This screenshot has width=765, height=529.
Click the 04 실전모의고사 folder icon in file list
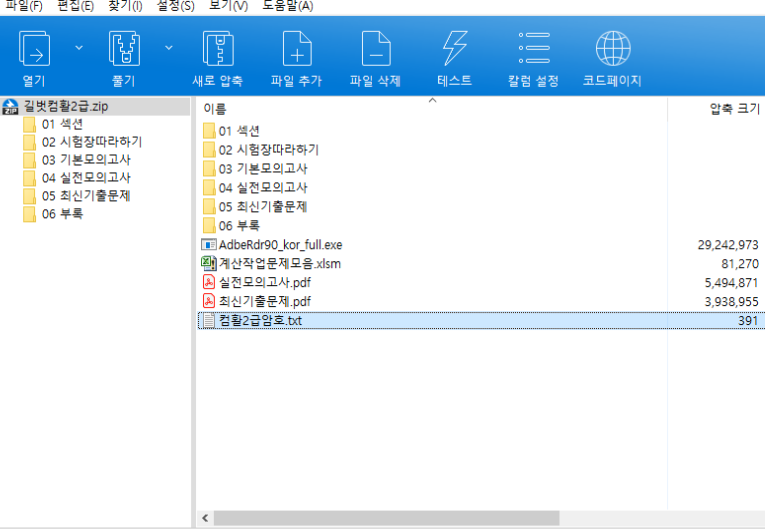tap(209, 187)
